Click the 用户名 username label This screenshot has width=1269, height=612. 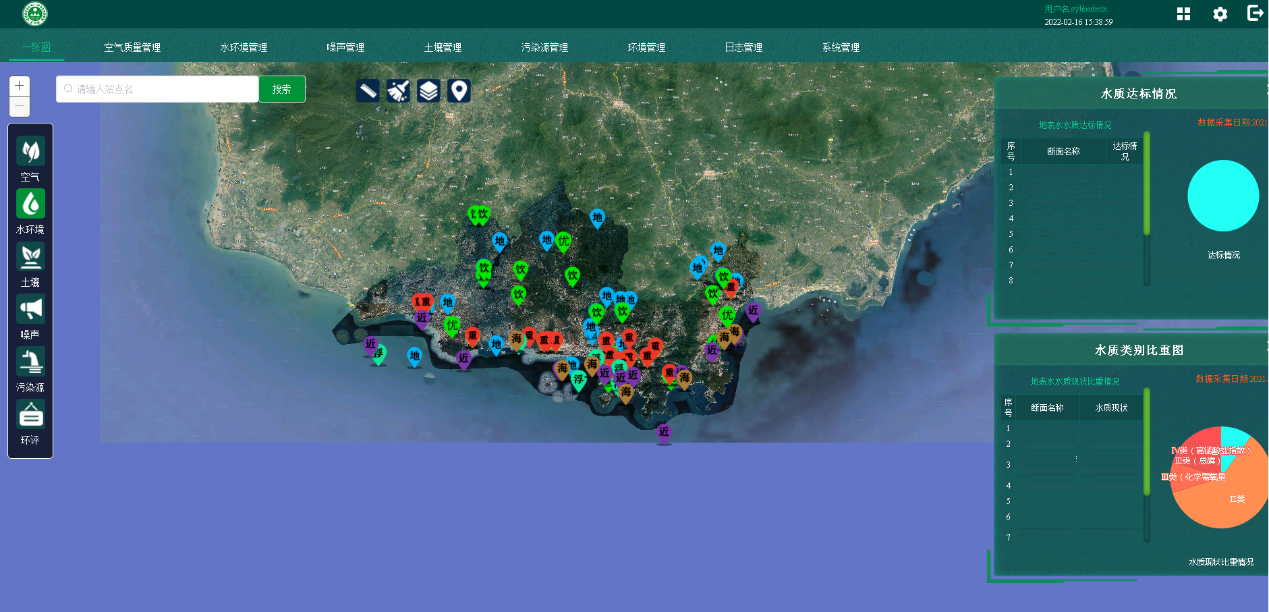click(1076, 8)
